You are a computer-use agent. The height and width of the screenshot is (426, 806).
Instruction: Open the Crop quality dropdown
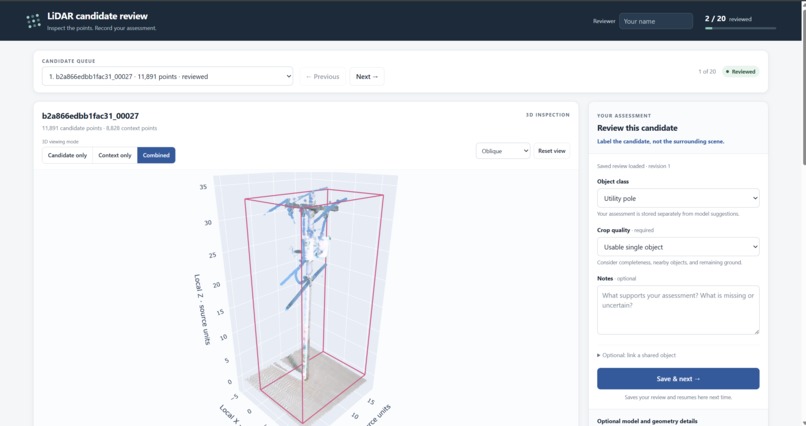point(678,247)
